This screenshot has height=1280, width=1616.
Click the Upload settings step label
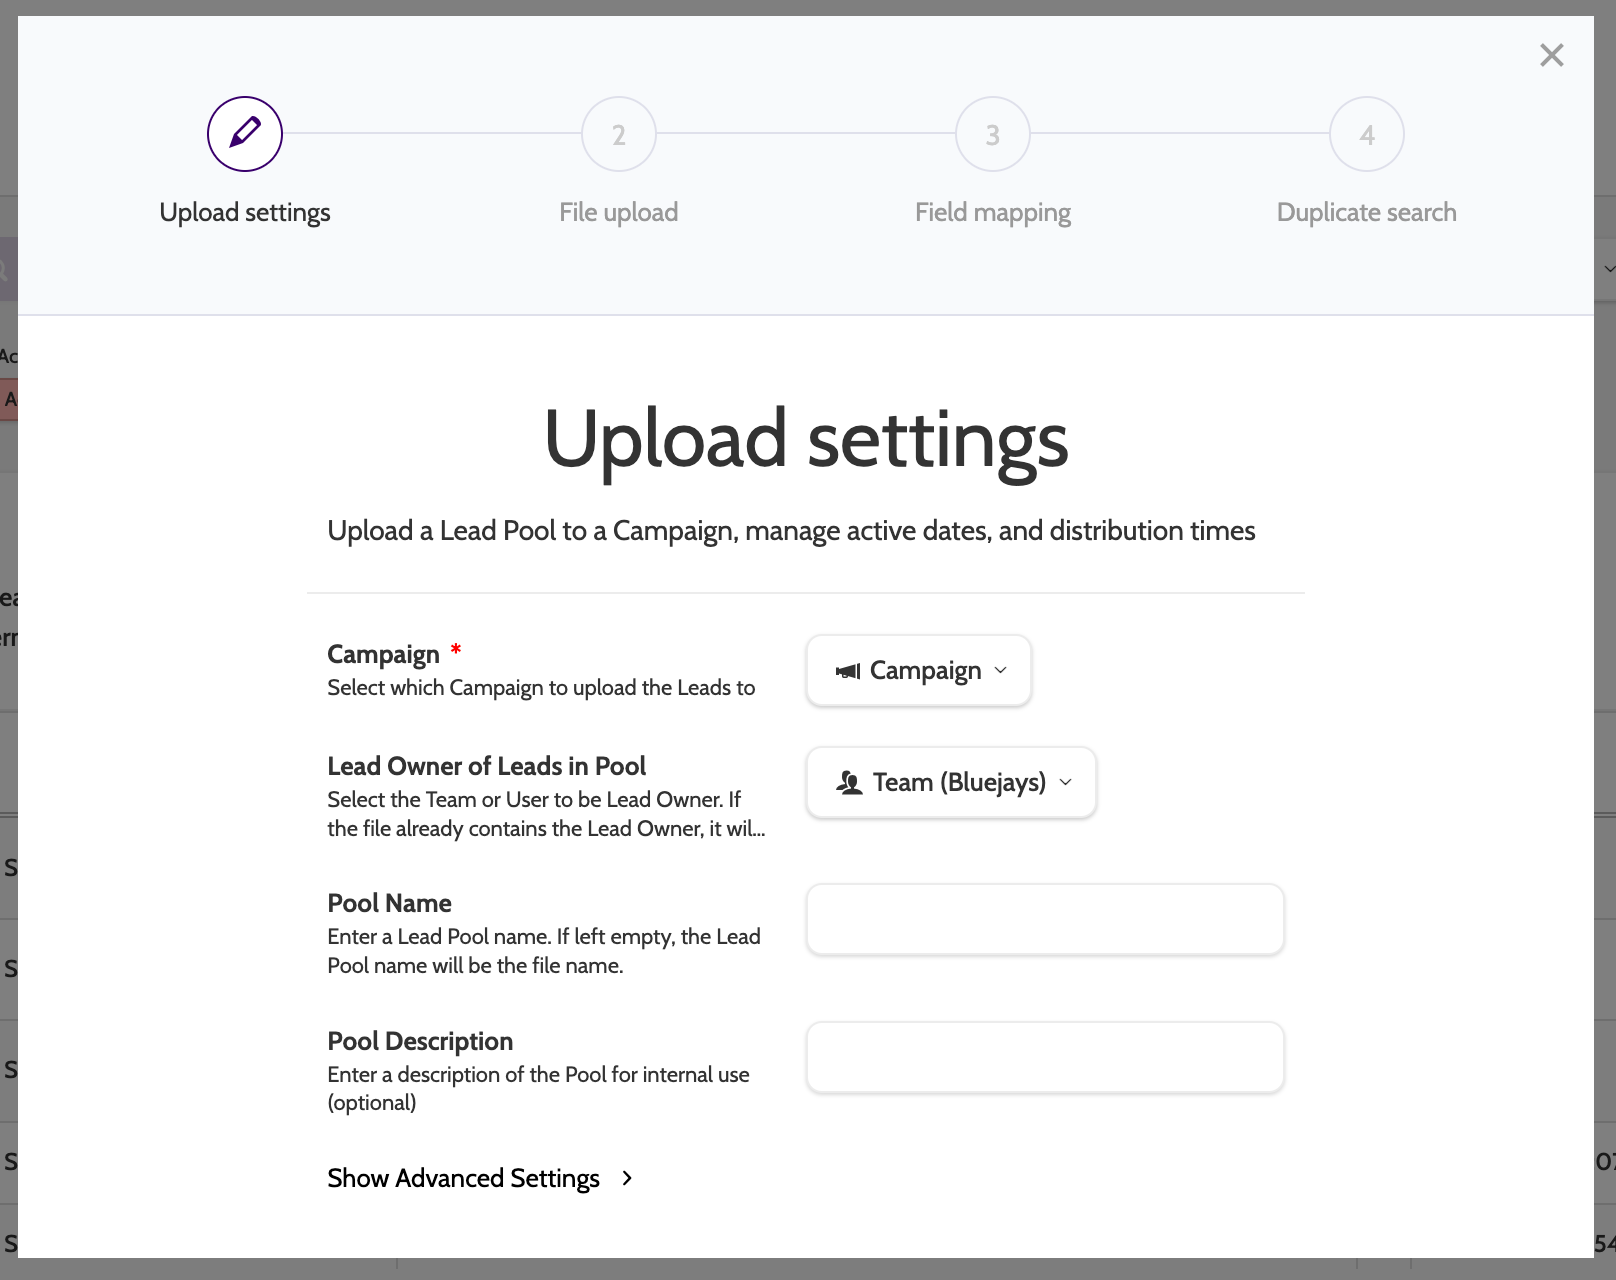coord(245,212)
